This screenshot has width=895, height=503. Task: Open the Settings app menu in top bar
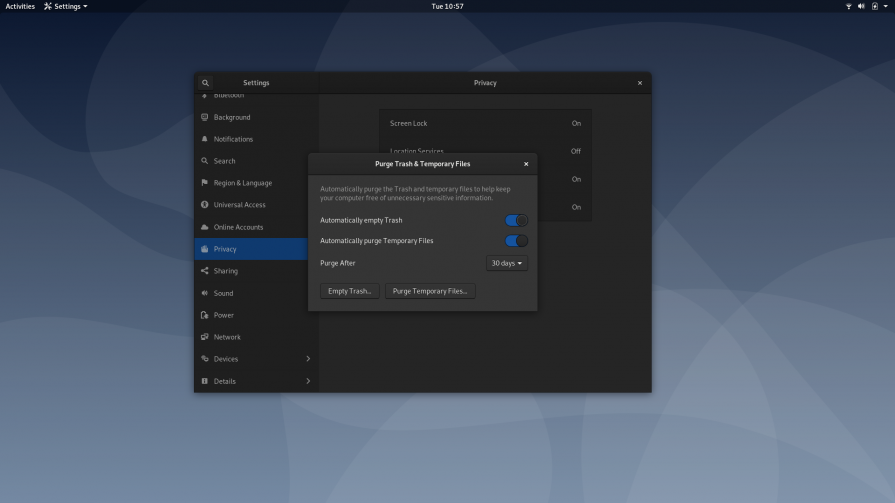pyautogui.click(x=66, y=6)
